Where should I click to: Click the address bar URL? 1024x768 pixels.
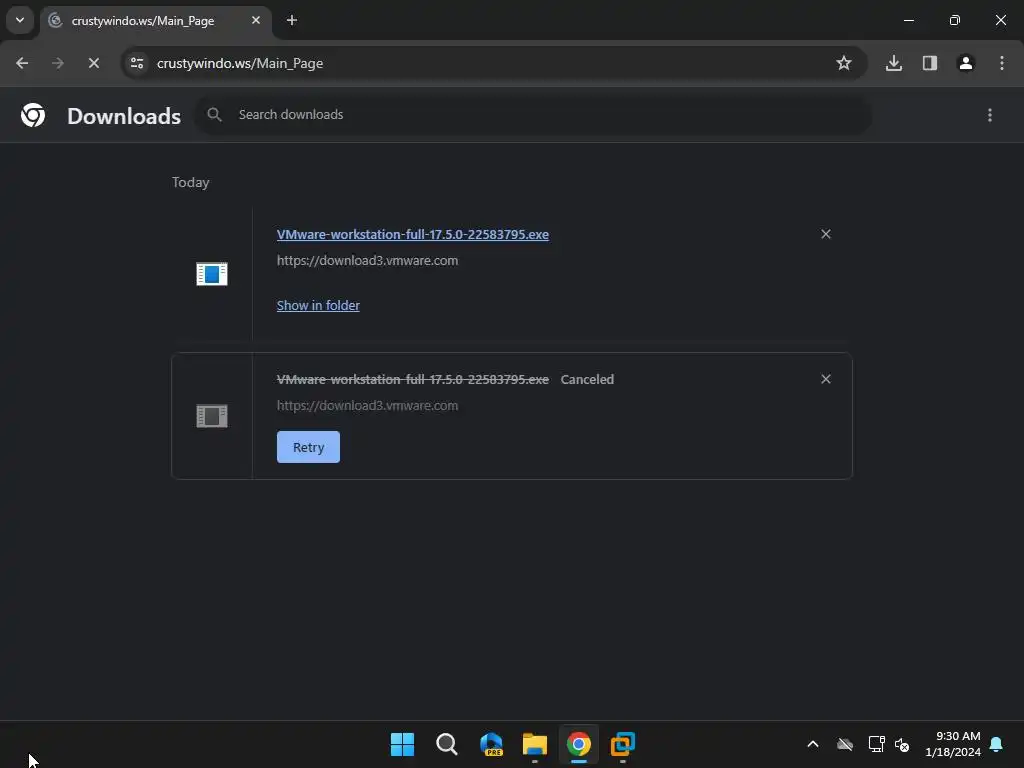(240, 63)
